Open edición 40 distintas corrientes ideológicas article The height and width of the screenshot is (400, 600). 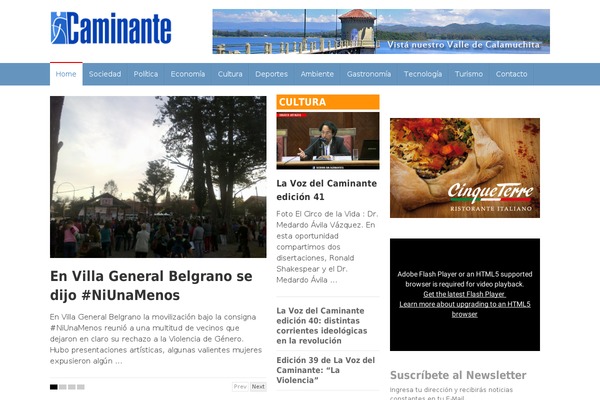(322, 325)
